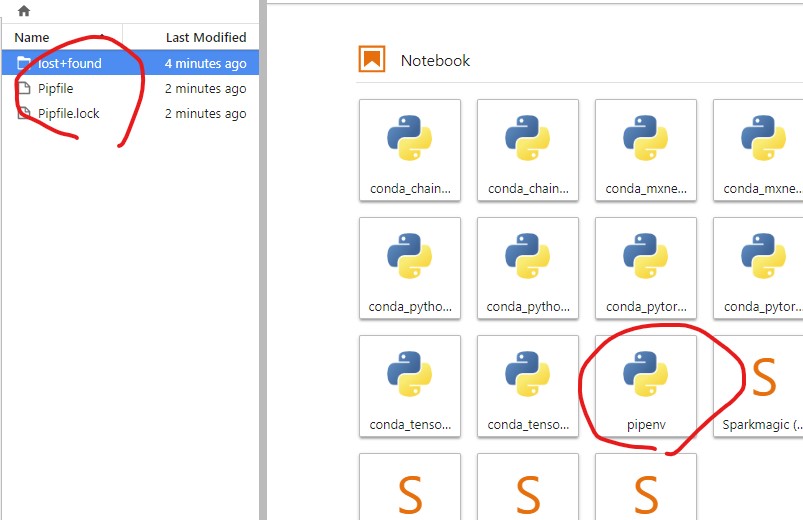
Task: Click the orange Notebook section icon
Action: coord(372,59)
